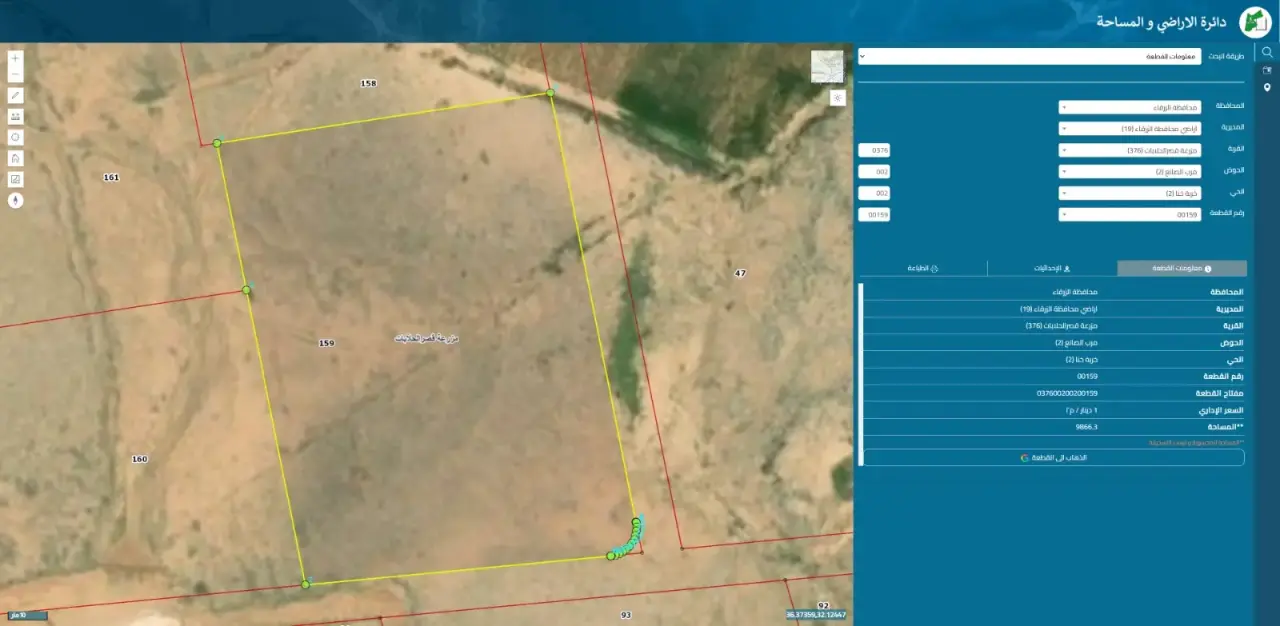Open the parcel number 00159 dropdown

tap(1130, 215)
